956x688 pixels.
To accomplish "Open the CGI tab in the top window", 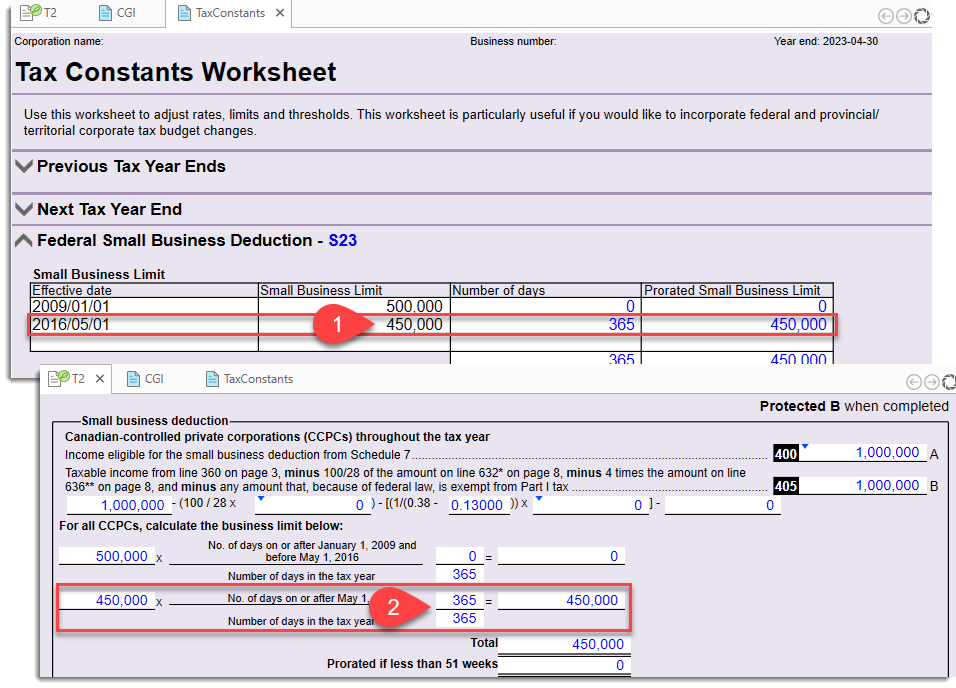I will coord(117,13).
